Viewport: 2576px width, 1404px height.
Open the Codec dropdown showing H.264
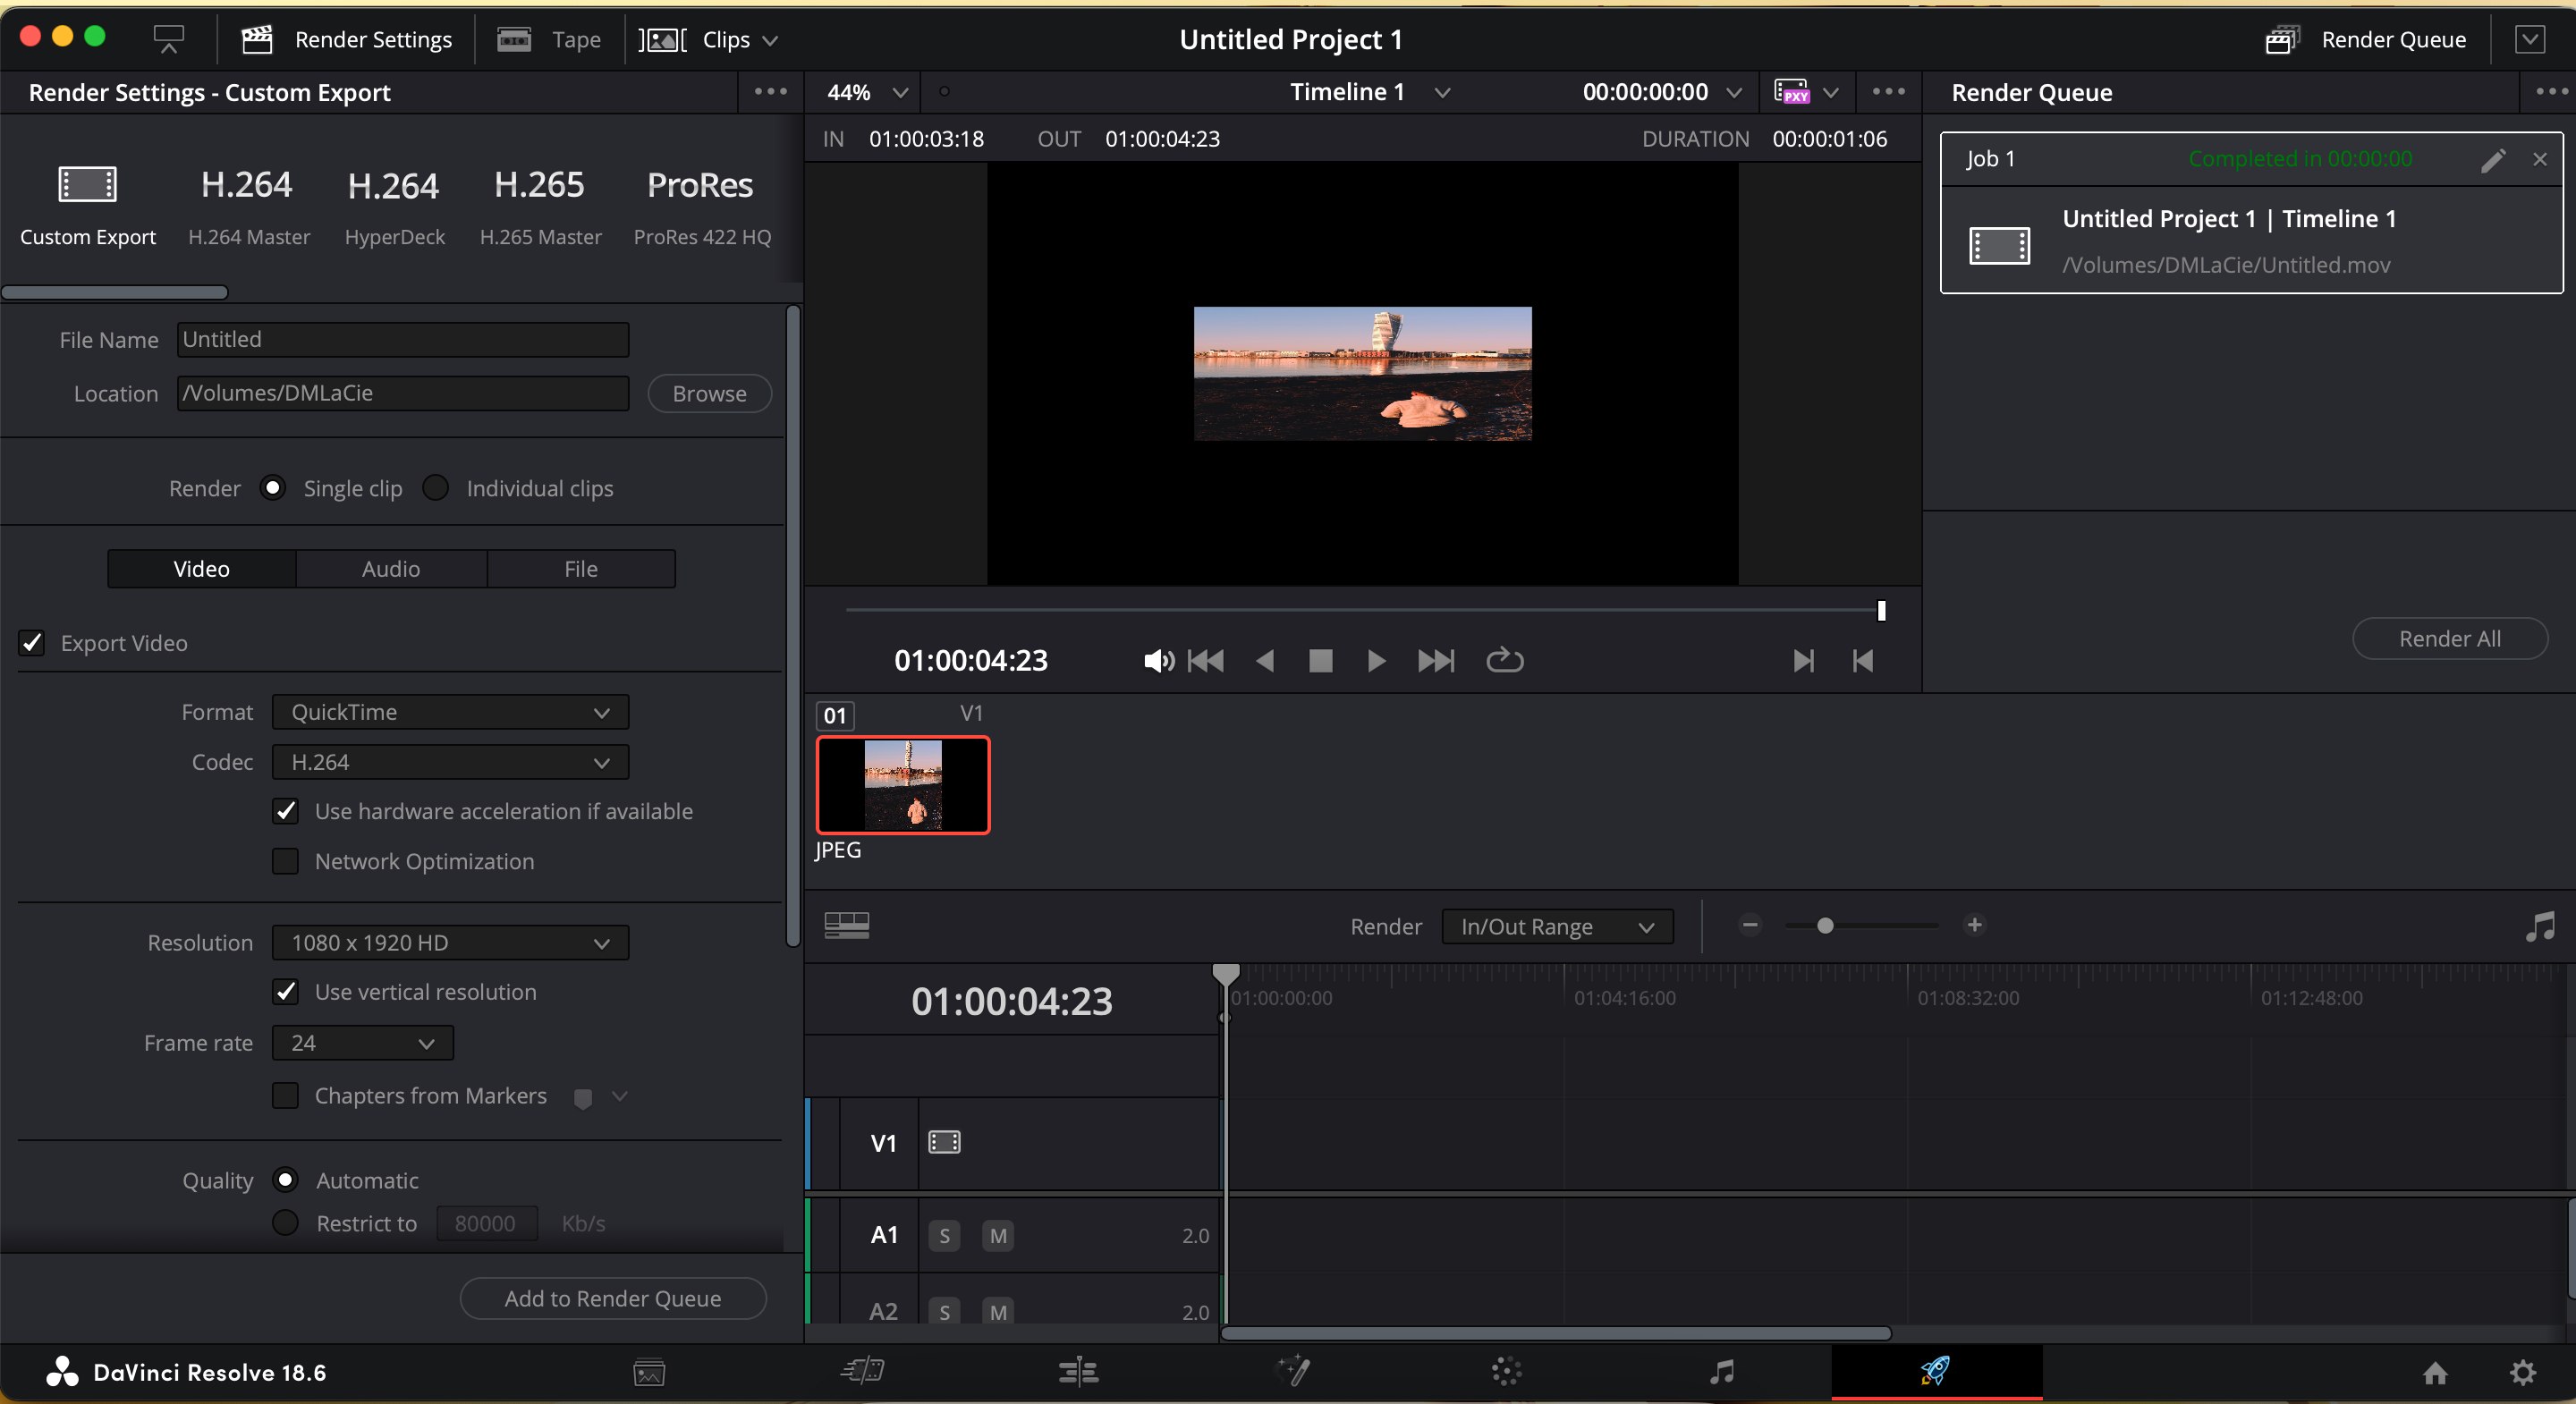point(448,762)
